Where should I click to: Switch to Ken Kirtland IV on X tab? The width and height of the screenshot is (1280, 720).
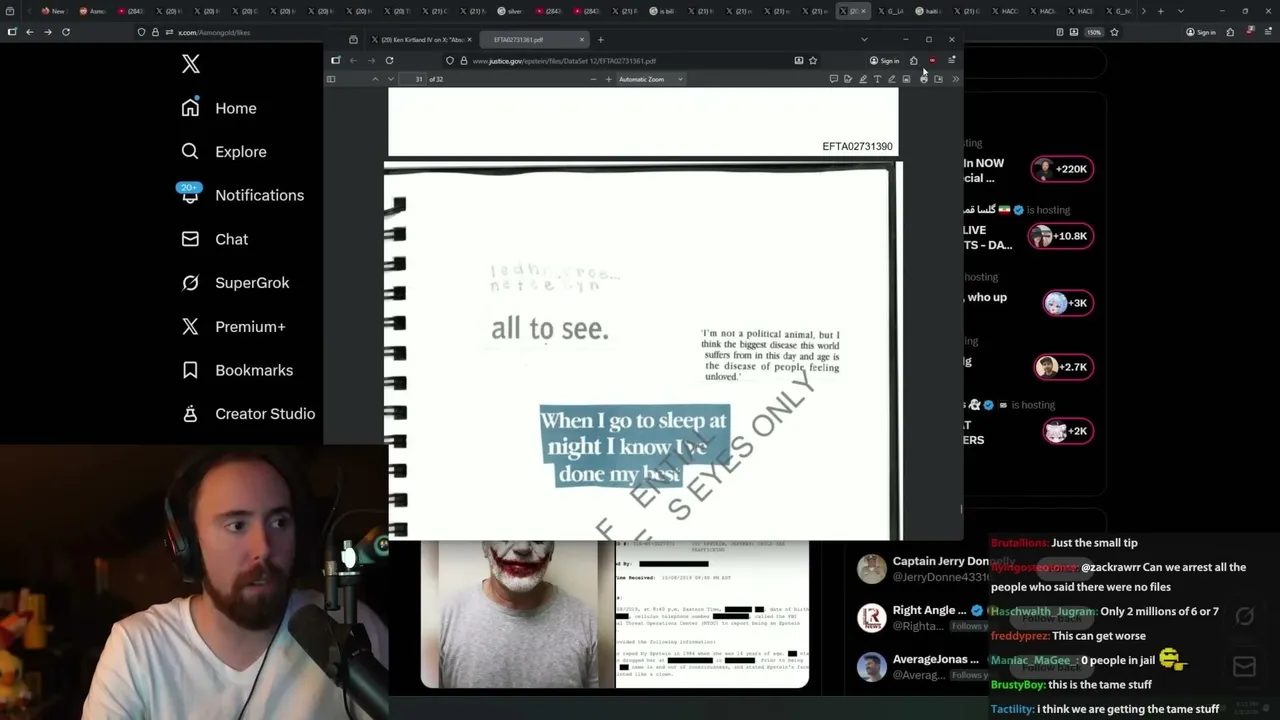[423, 40]
